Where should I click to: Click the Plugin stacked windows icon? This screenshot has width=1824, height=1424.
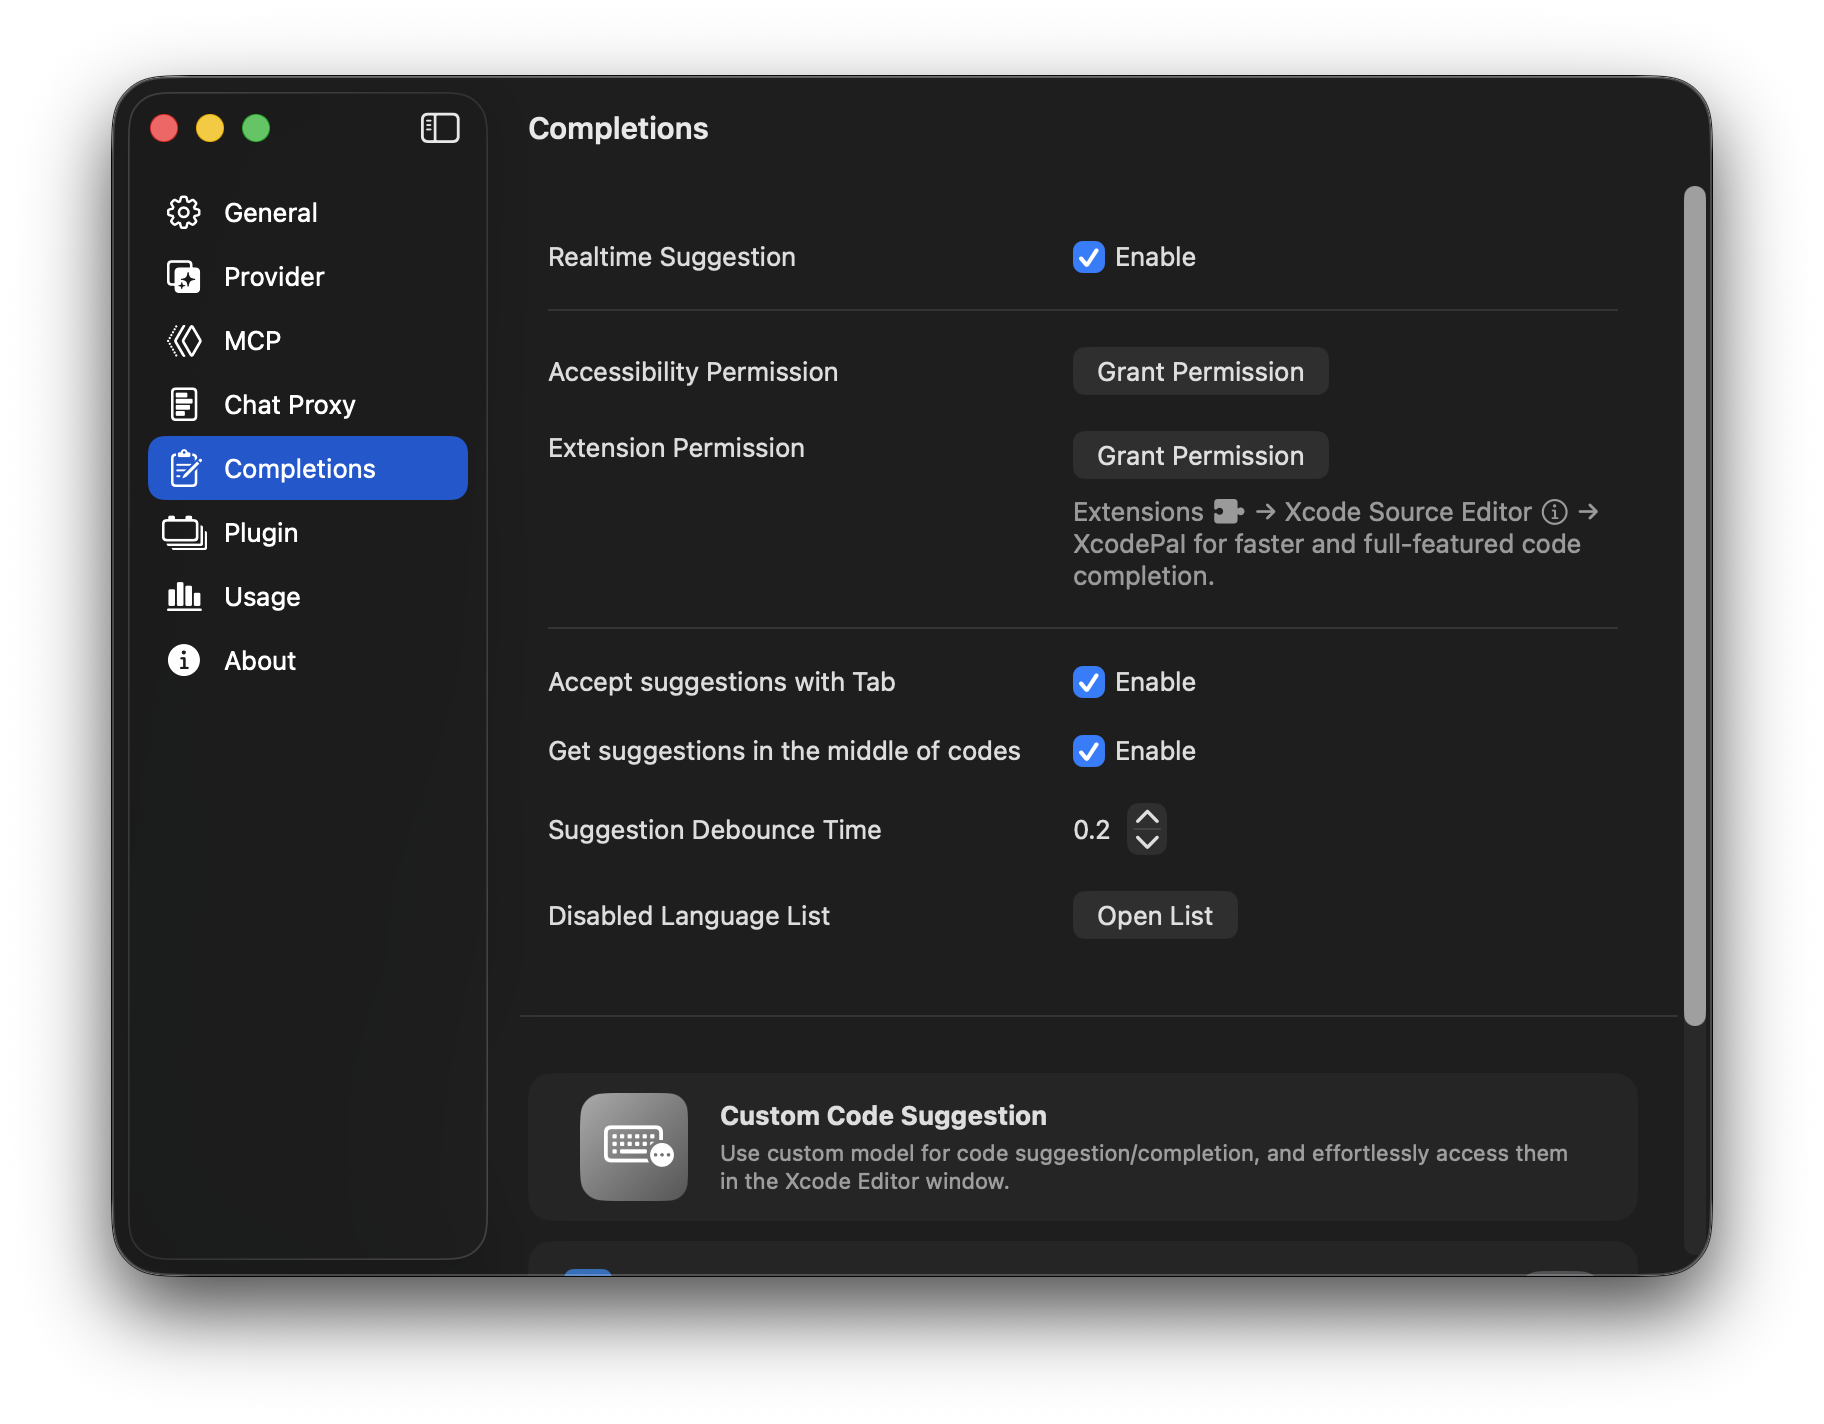(184, 532)
